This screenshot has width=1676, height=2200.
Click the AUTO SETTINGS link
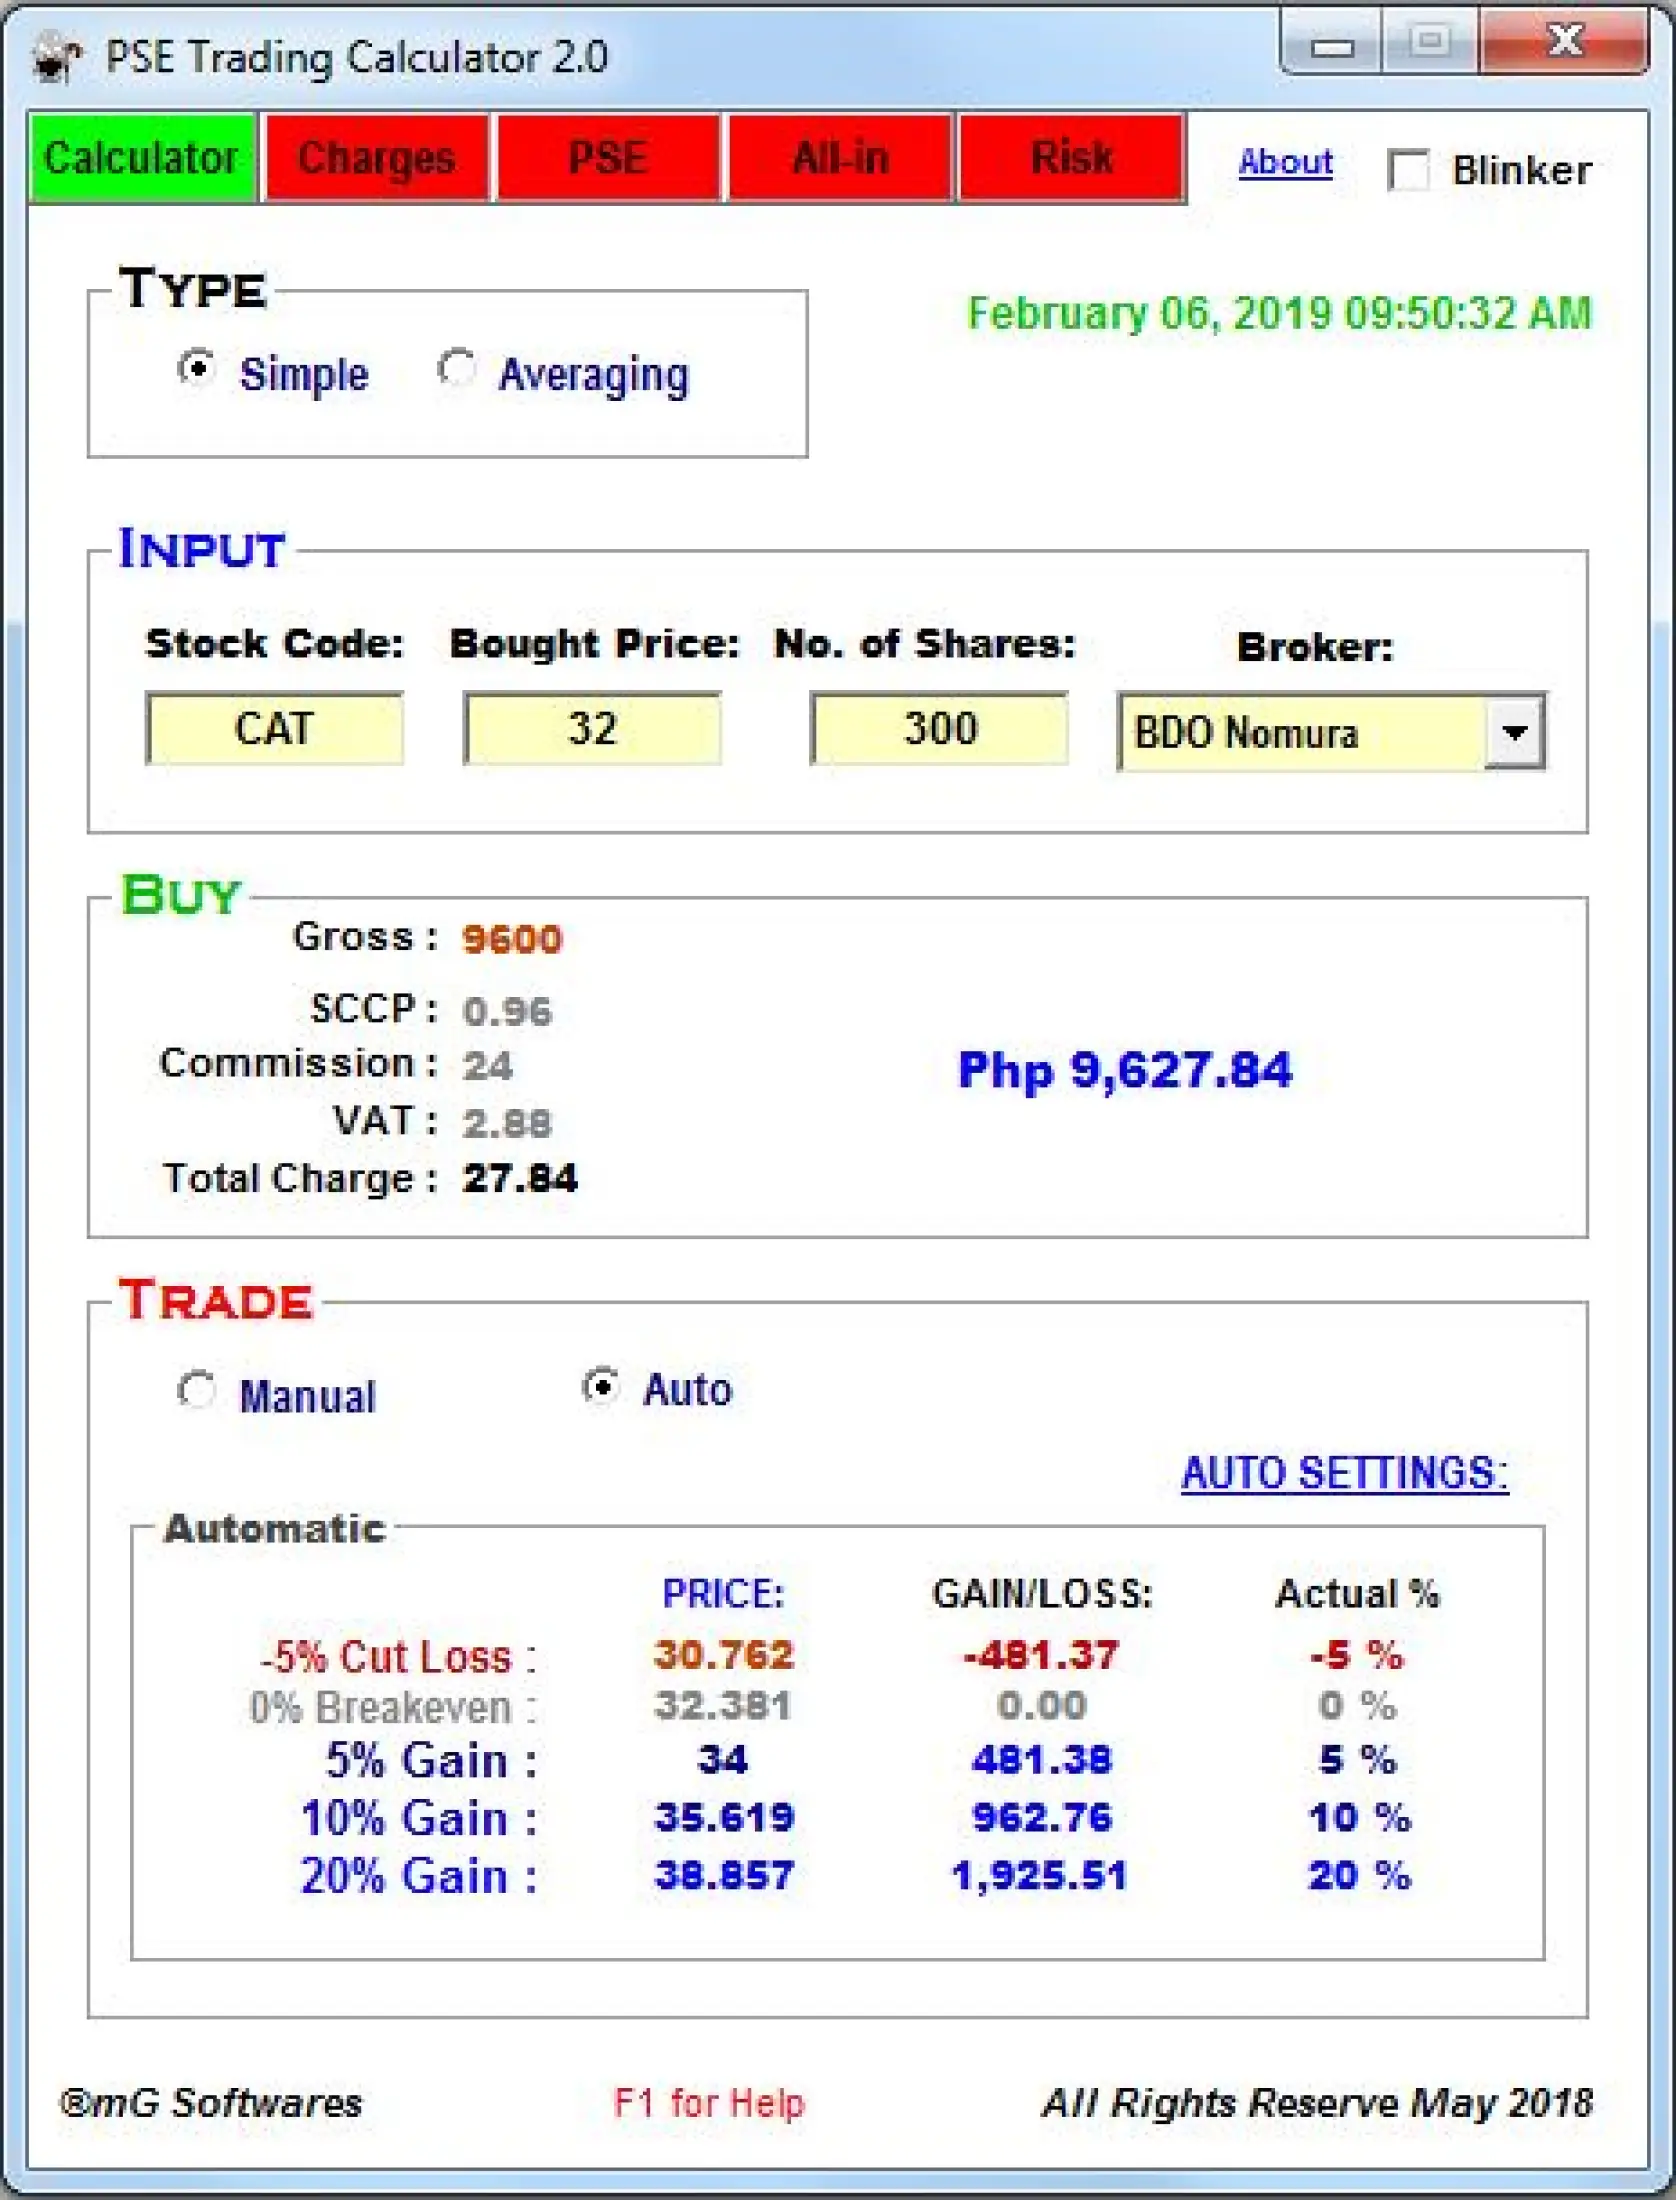pyautogui.click(x=1344, y=1472)
